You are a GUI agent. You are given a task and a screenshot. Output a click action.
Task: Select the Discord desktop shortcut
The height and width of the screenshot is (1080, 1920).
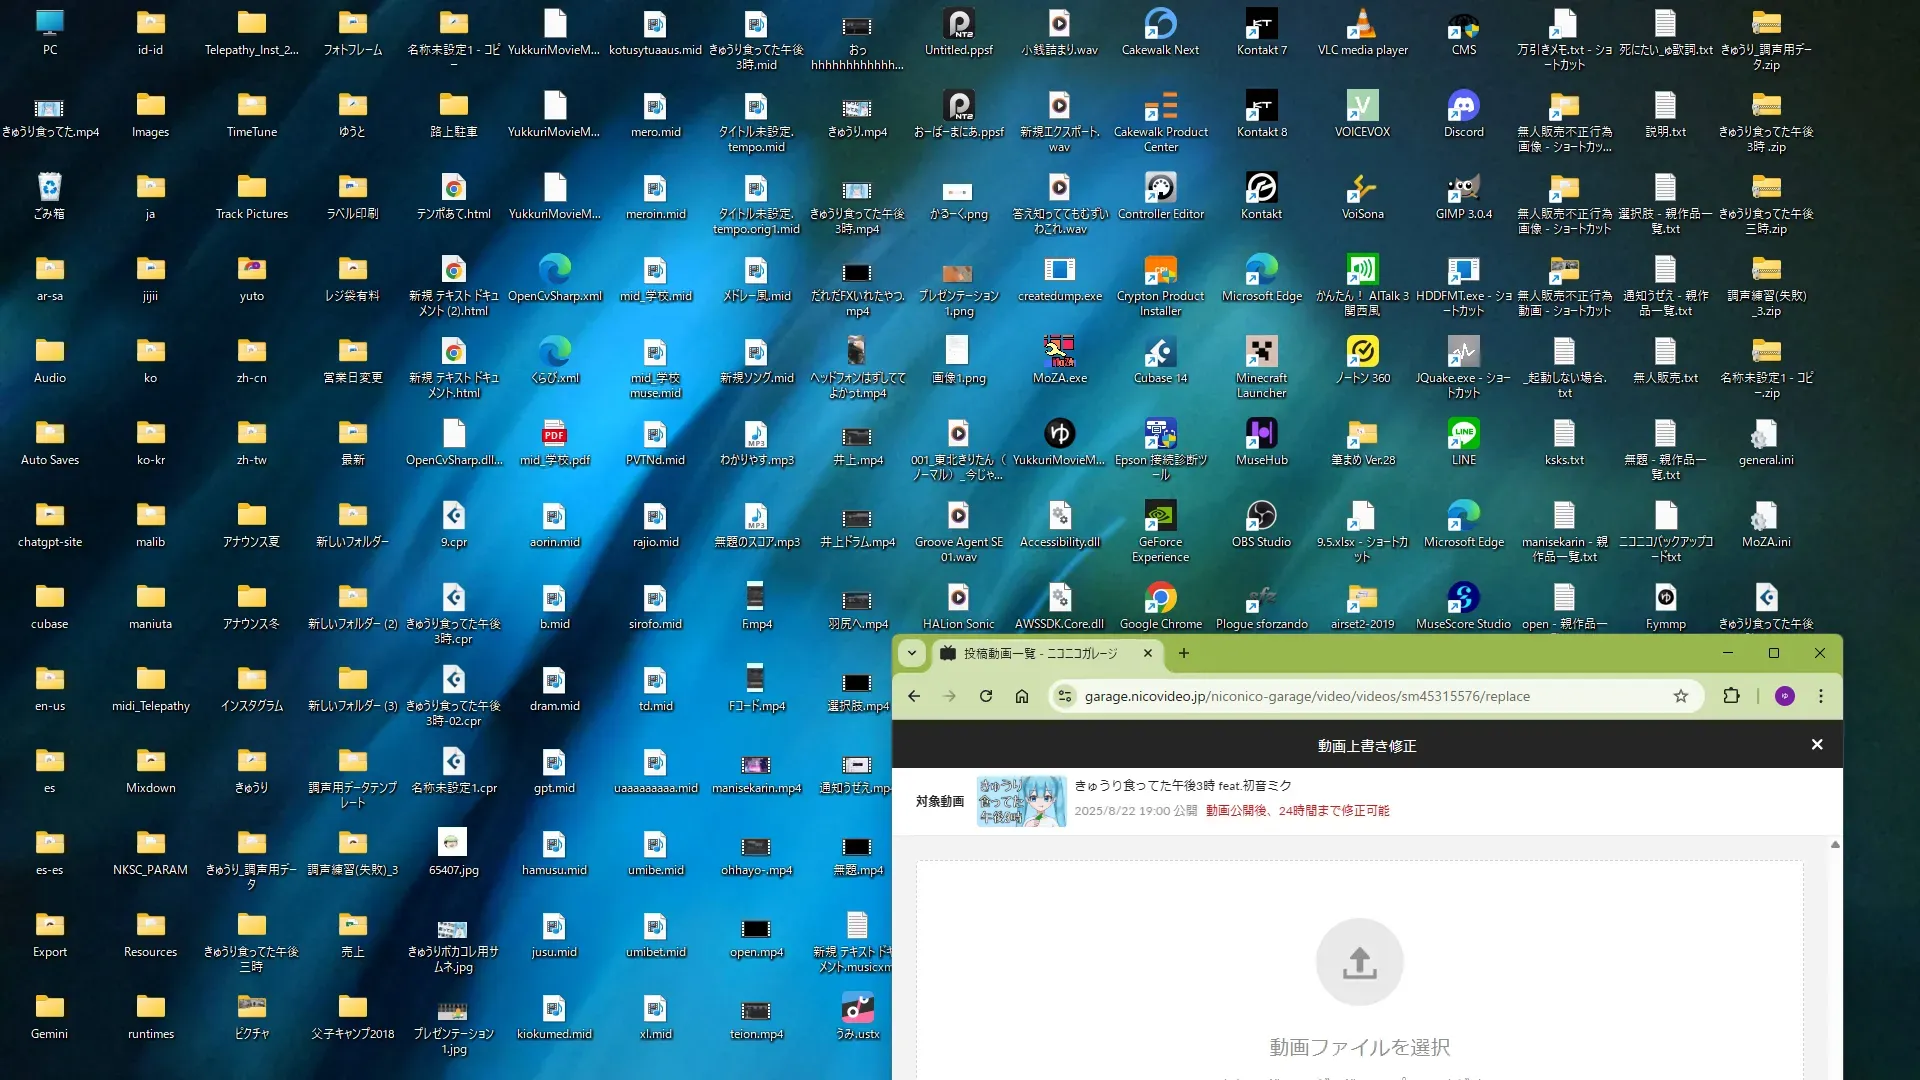point(1463,106)
